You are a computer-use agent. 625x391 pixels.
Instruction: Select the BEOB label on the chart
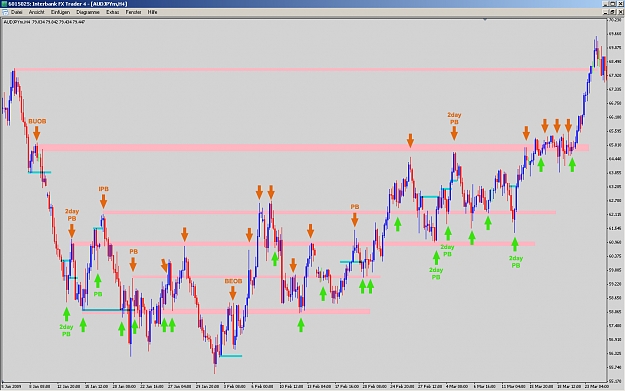pyautogui.click(x=233, y=281)
